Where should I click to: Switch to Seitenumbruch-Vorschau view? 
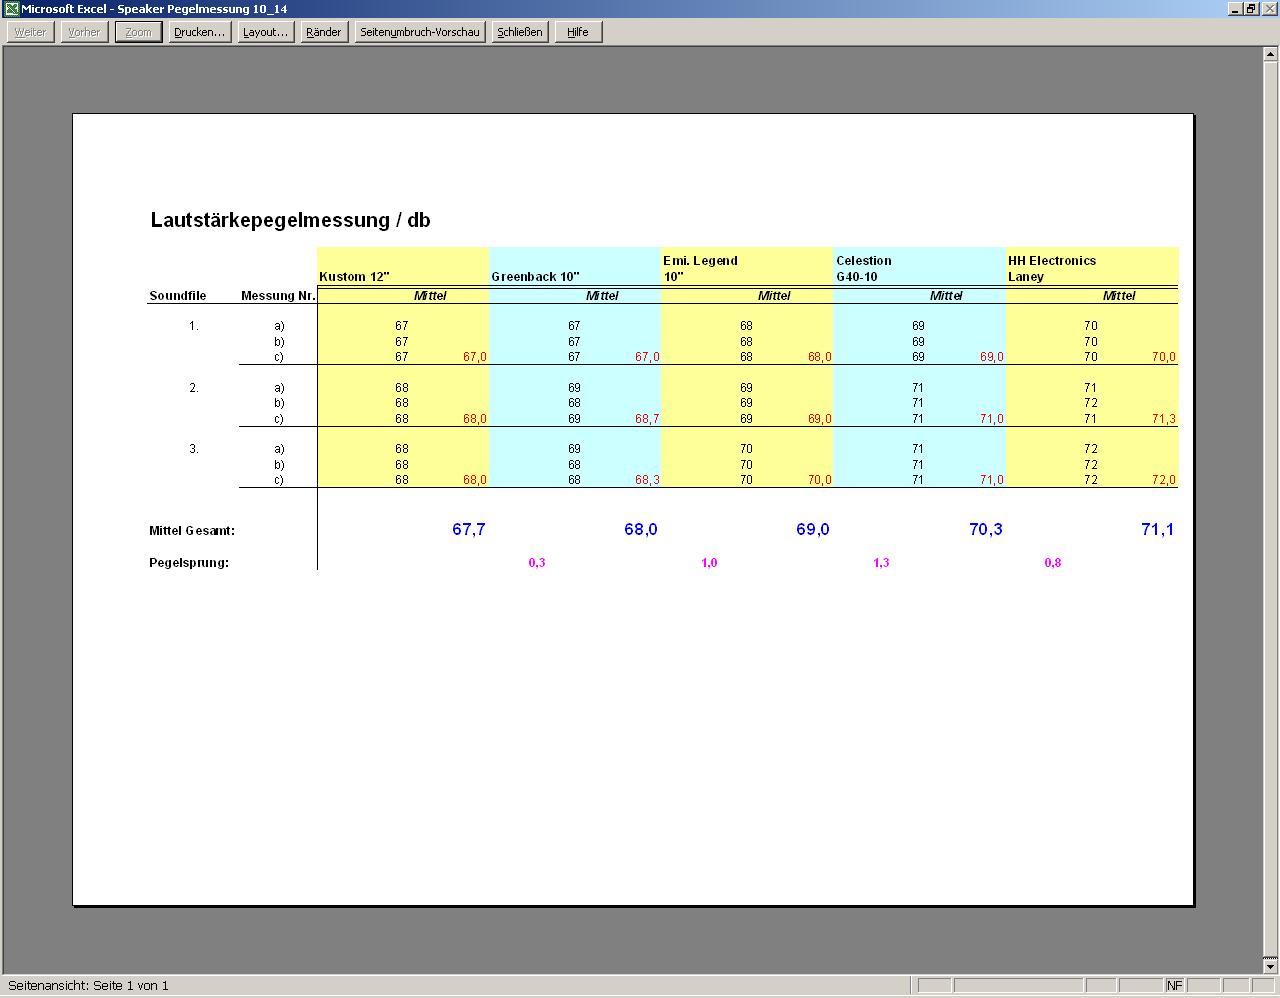[420, 32]
